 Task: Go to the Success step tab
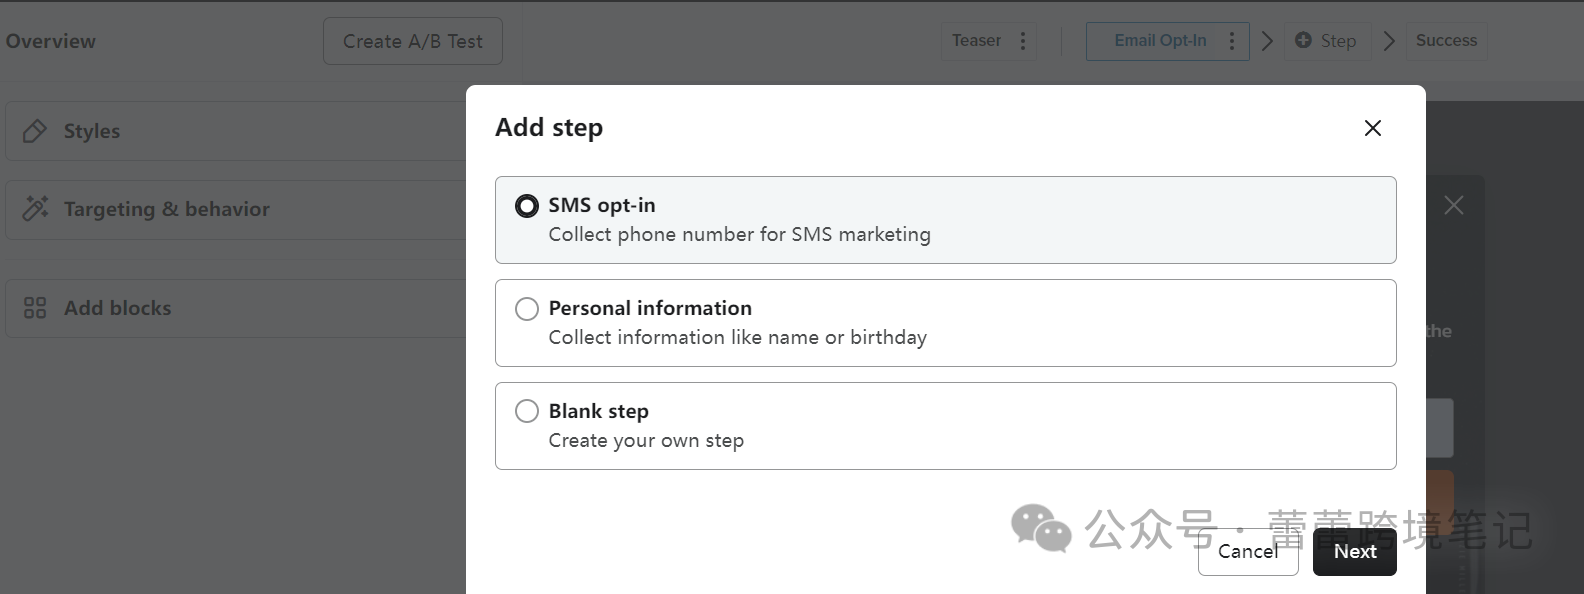tap(1446, 41)
